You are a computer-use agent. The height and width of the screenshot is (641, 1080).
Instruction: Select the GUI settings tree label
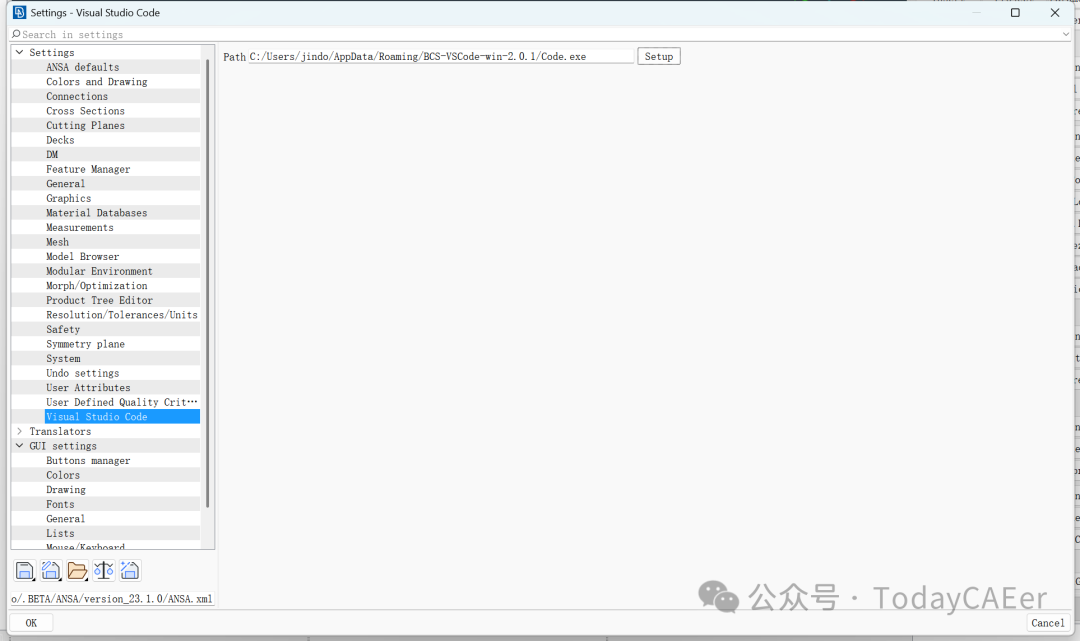[x=63, y=446]
